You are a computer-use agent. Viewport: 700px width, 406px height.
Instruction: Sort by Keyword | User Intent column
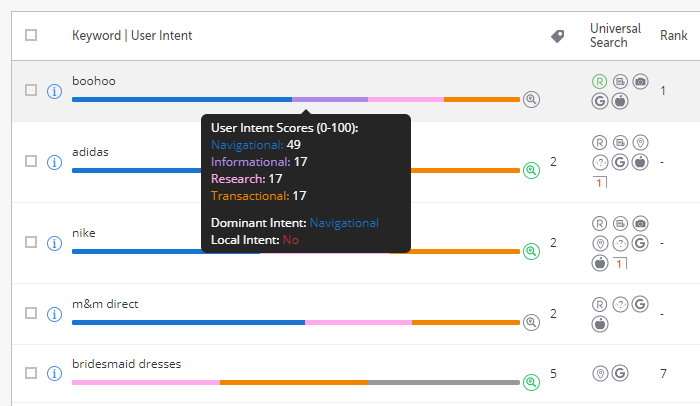[132, 36]
